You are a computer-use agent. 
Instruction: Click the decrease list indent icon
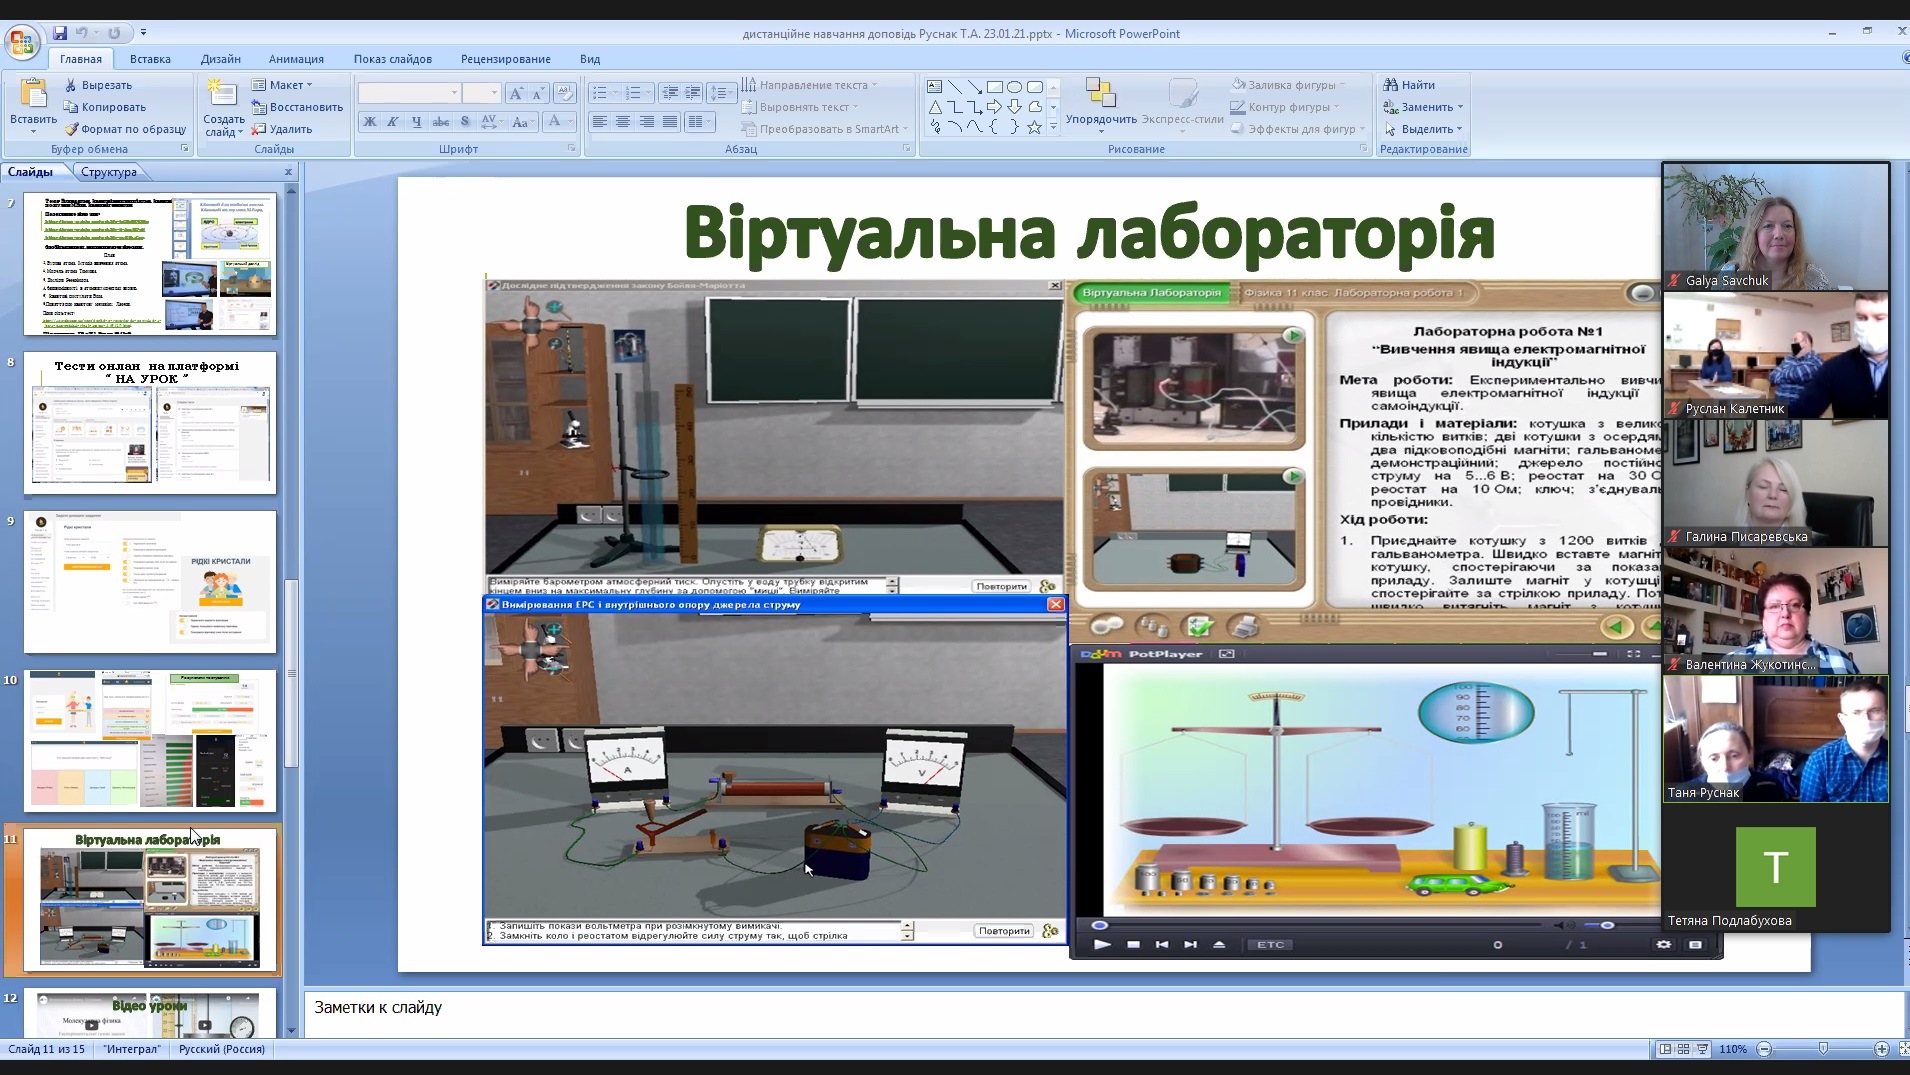(x=669, y=93)
